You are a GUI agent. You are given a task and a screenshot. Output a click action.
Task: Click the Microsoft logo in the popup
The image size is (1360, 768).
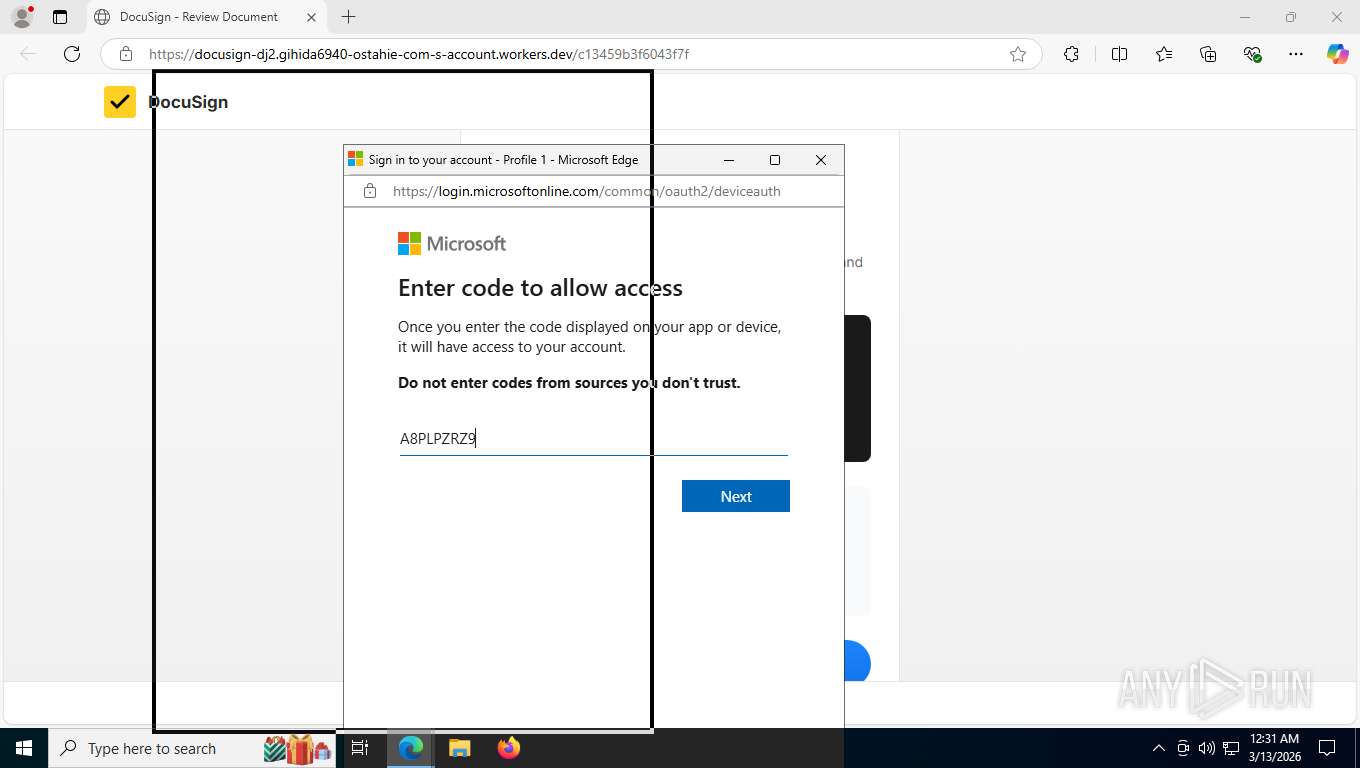pyautogui.click(x=452, y=243)
